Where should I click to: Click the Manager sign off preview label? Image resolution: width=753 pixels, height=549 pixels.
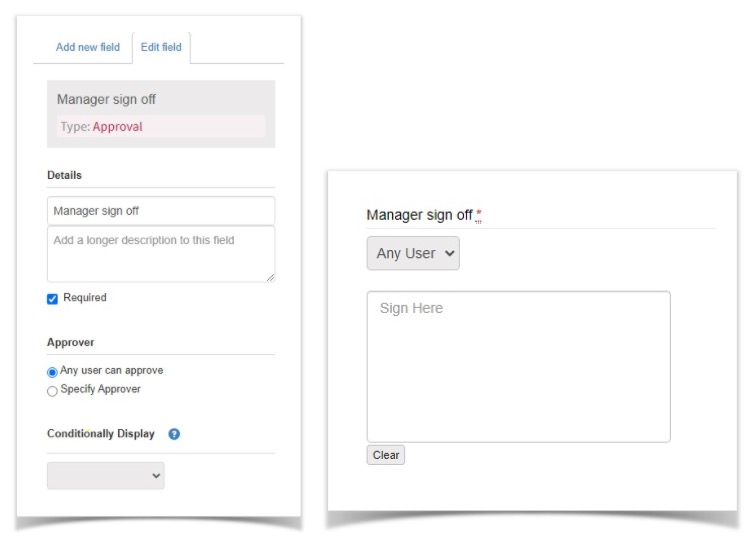(419, 215)
